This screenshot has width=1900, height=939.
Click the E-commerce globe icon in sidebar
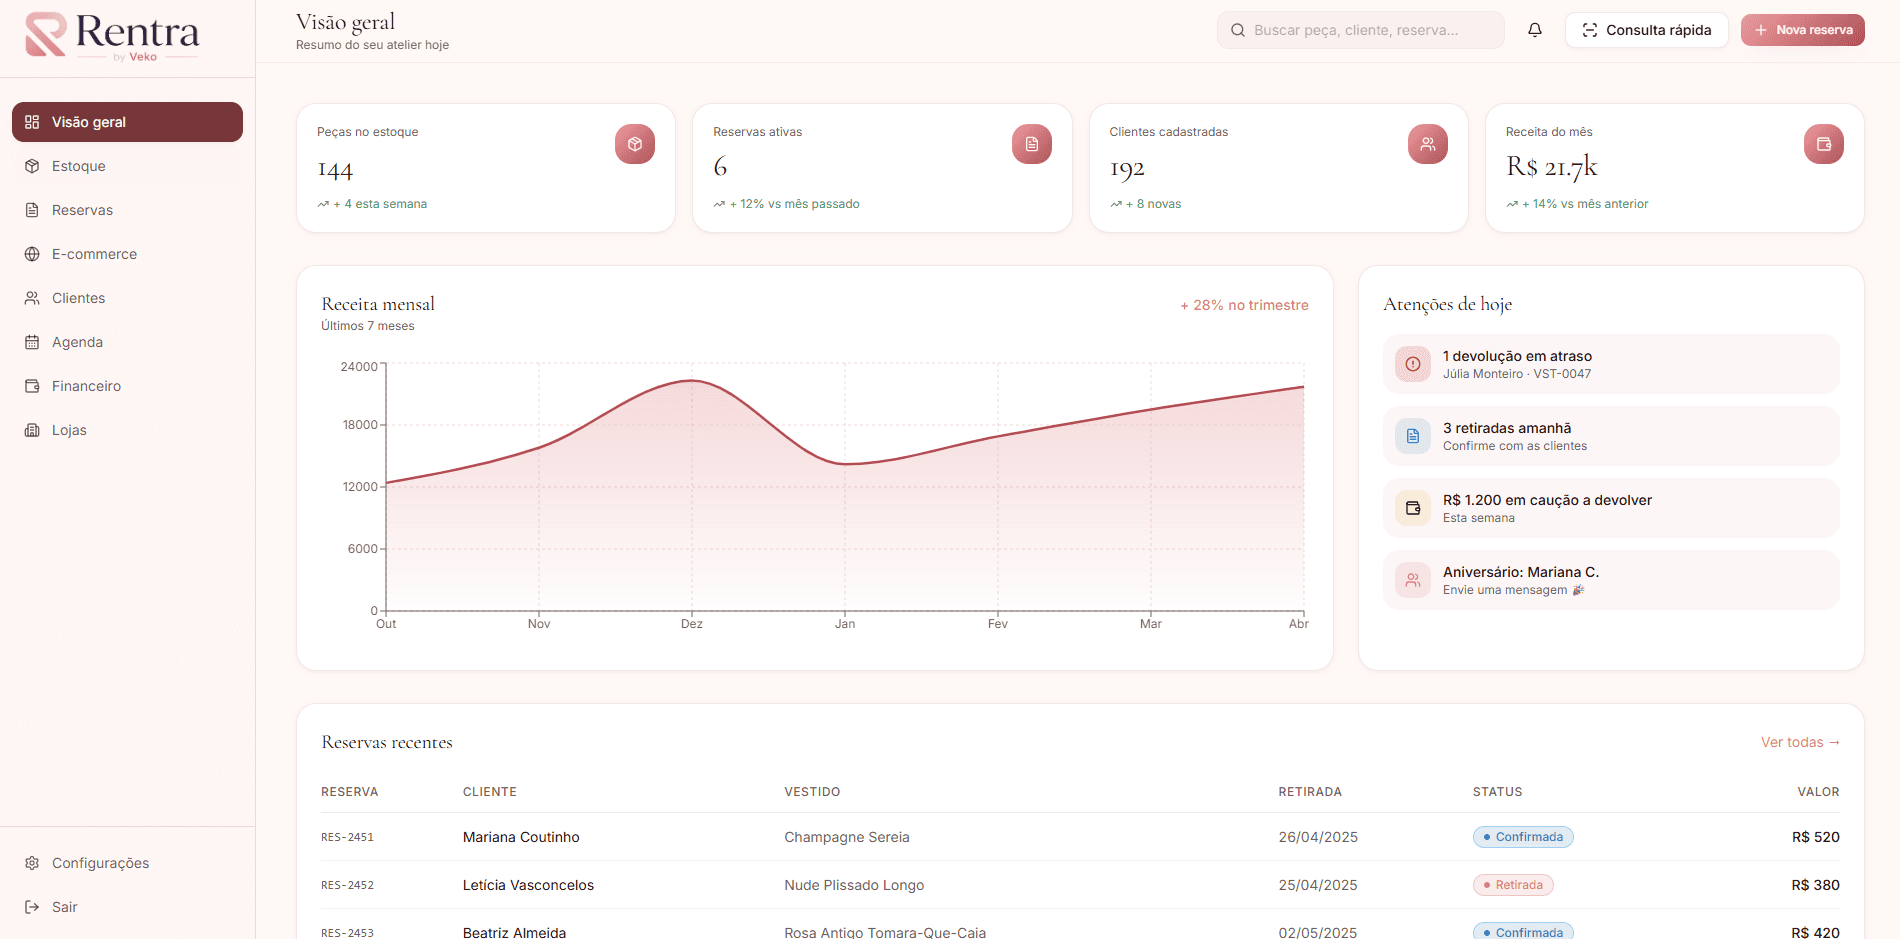[32, 254]
